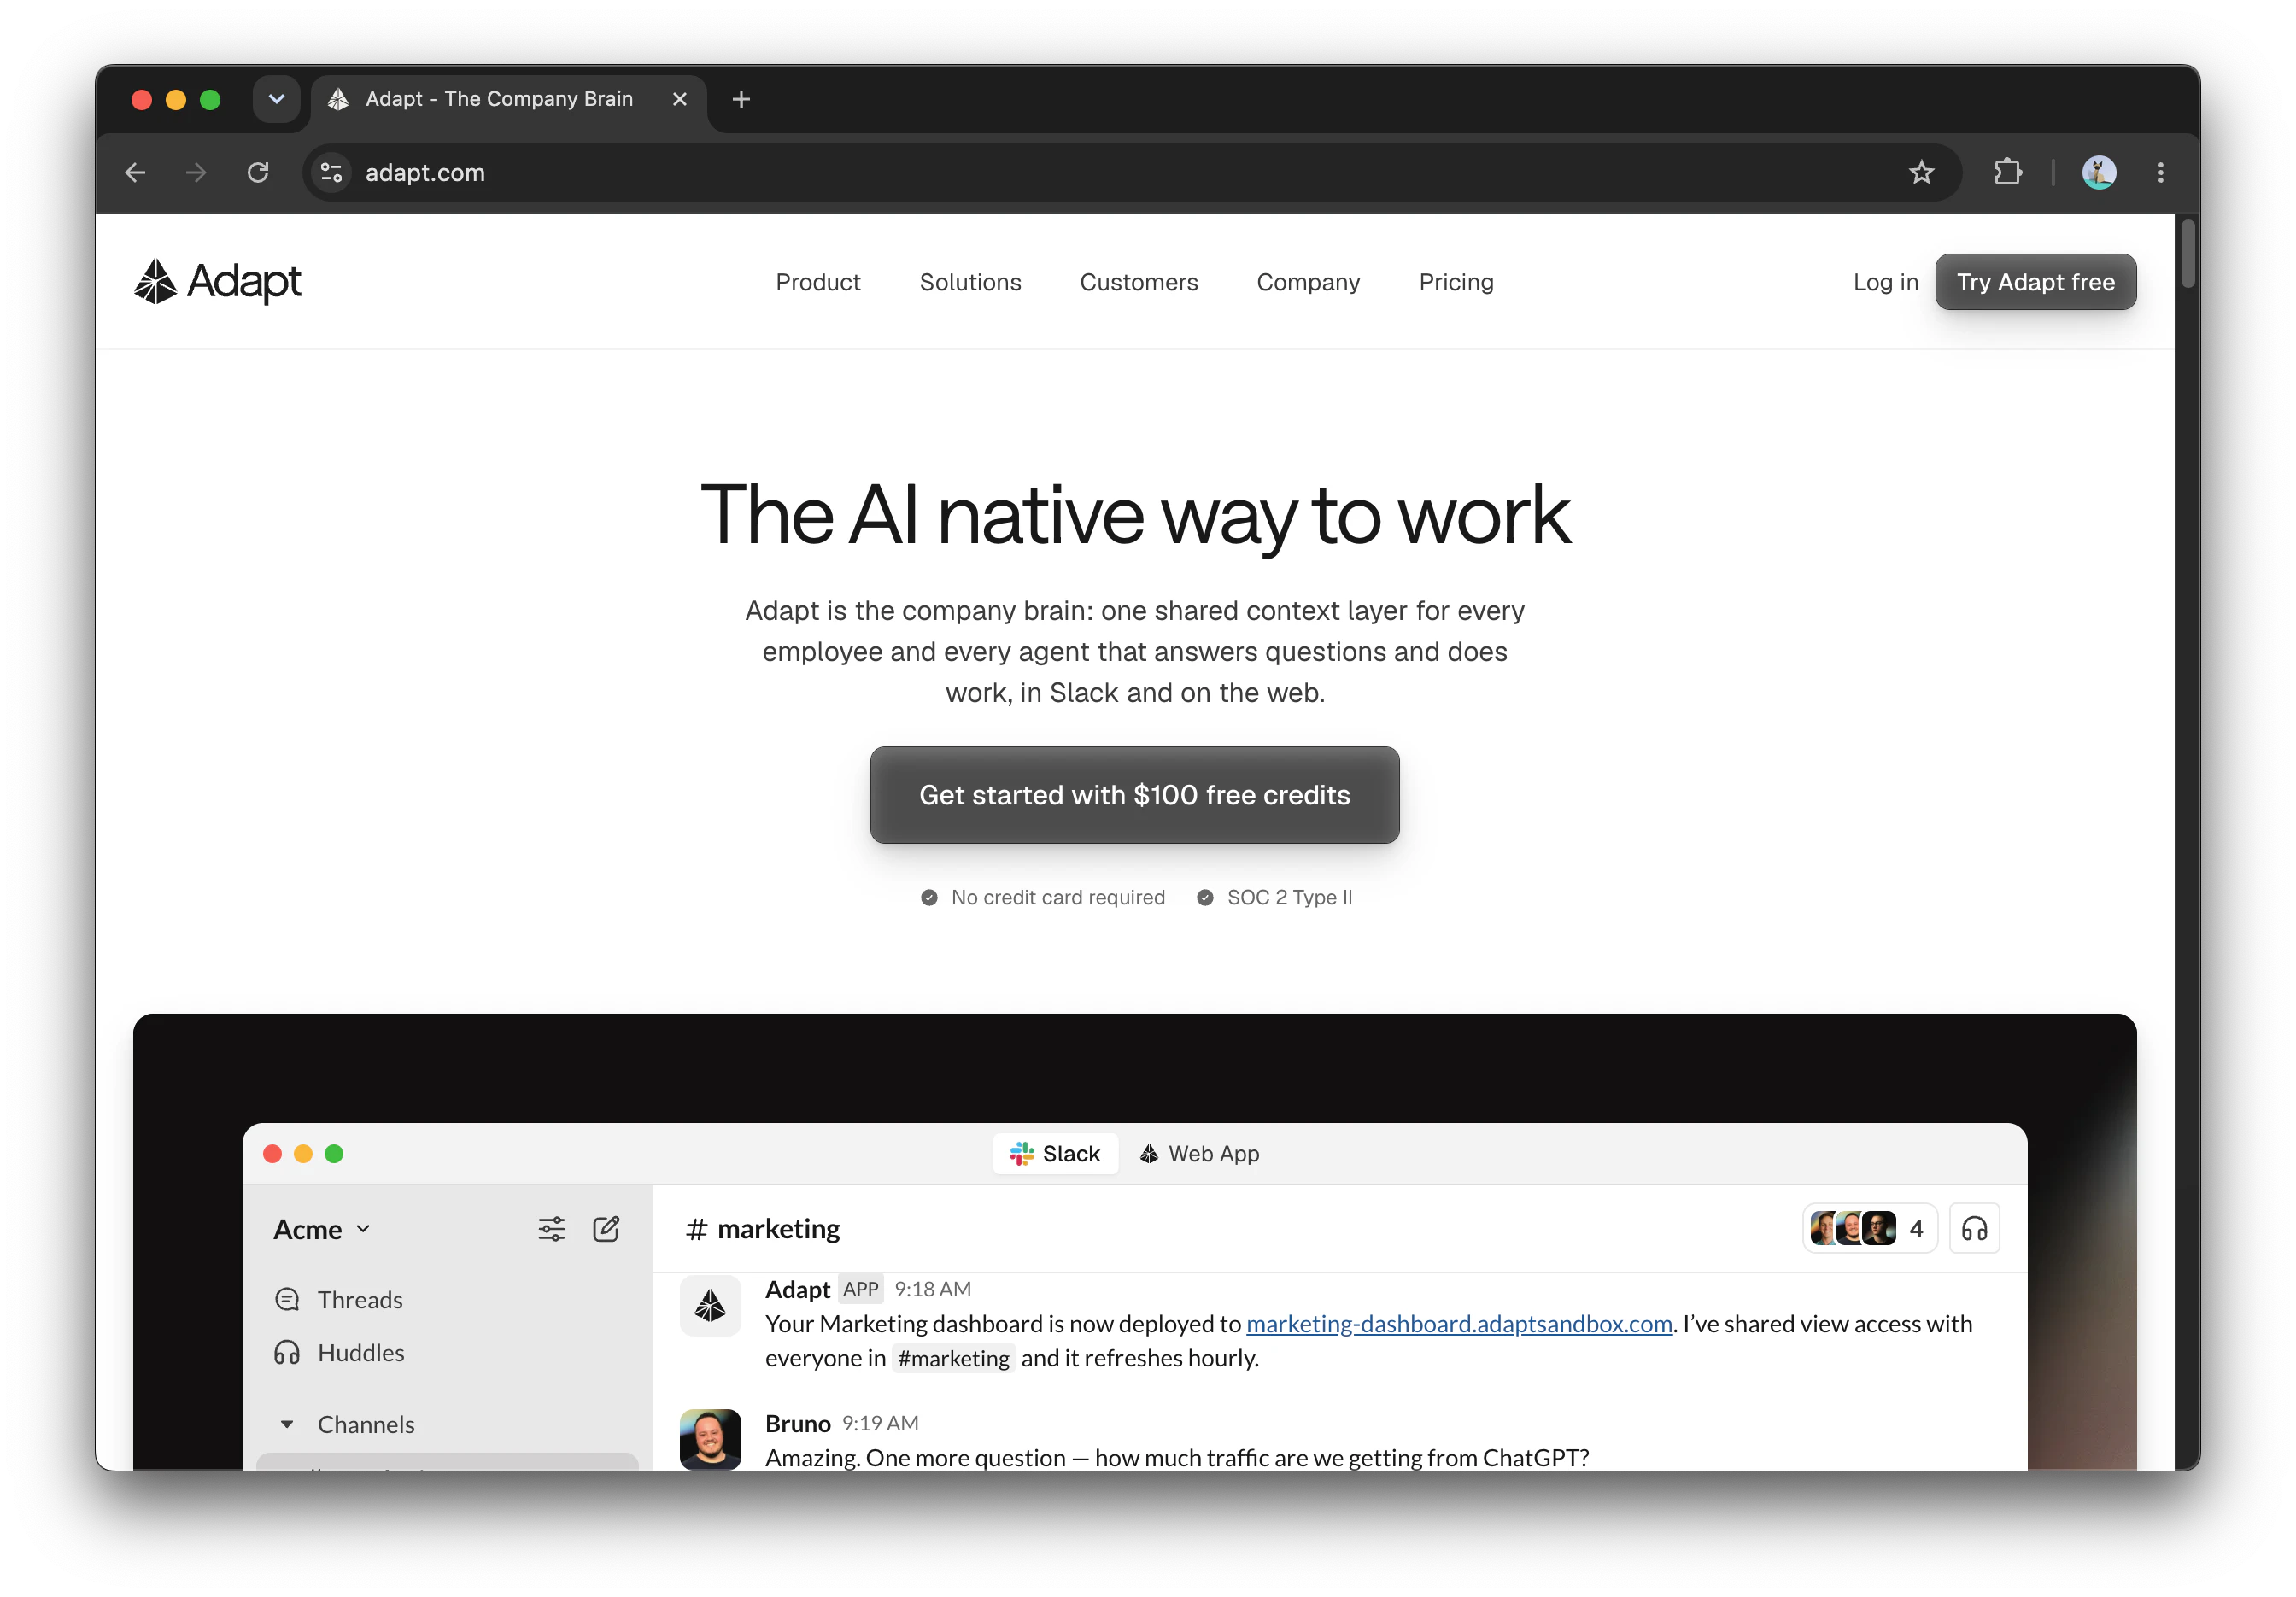This screenshot has height=1597, width=2296.
Task: Click the 9:19 AM message timestamp
Action: coord(880,1424)
